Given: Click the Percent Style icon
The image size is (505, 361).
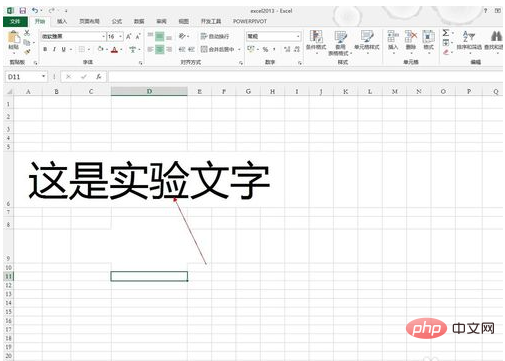Looking at the screenshot, I should (x=265, y=49).
